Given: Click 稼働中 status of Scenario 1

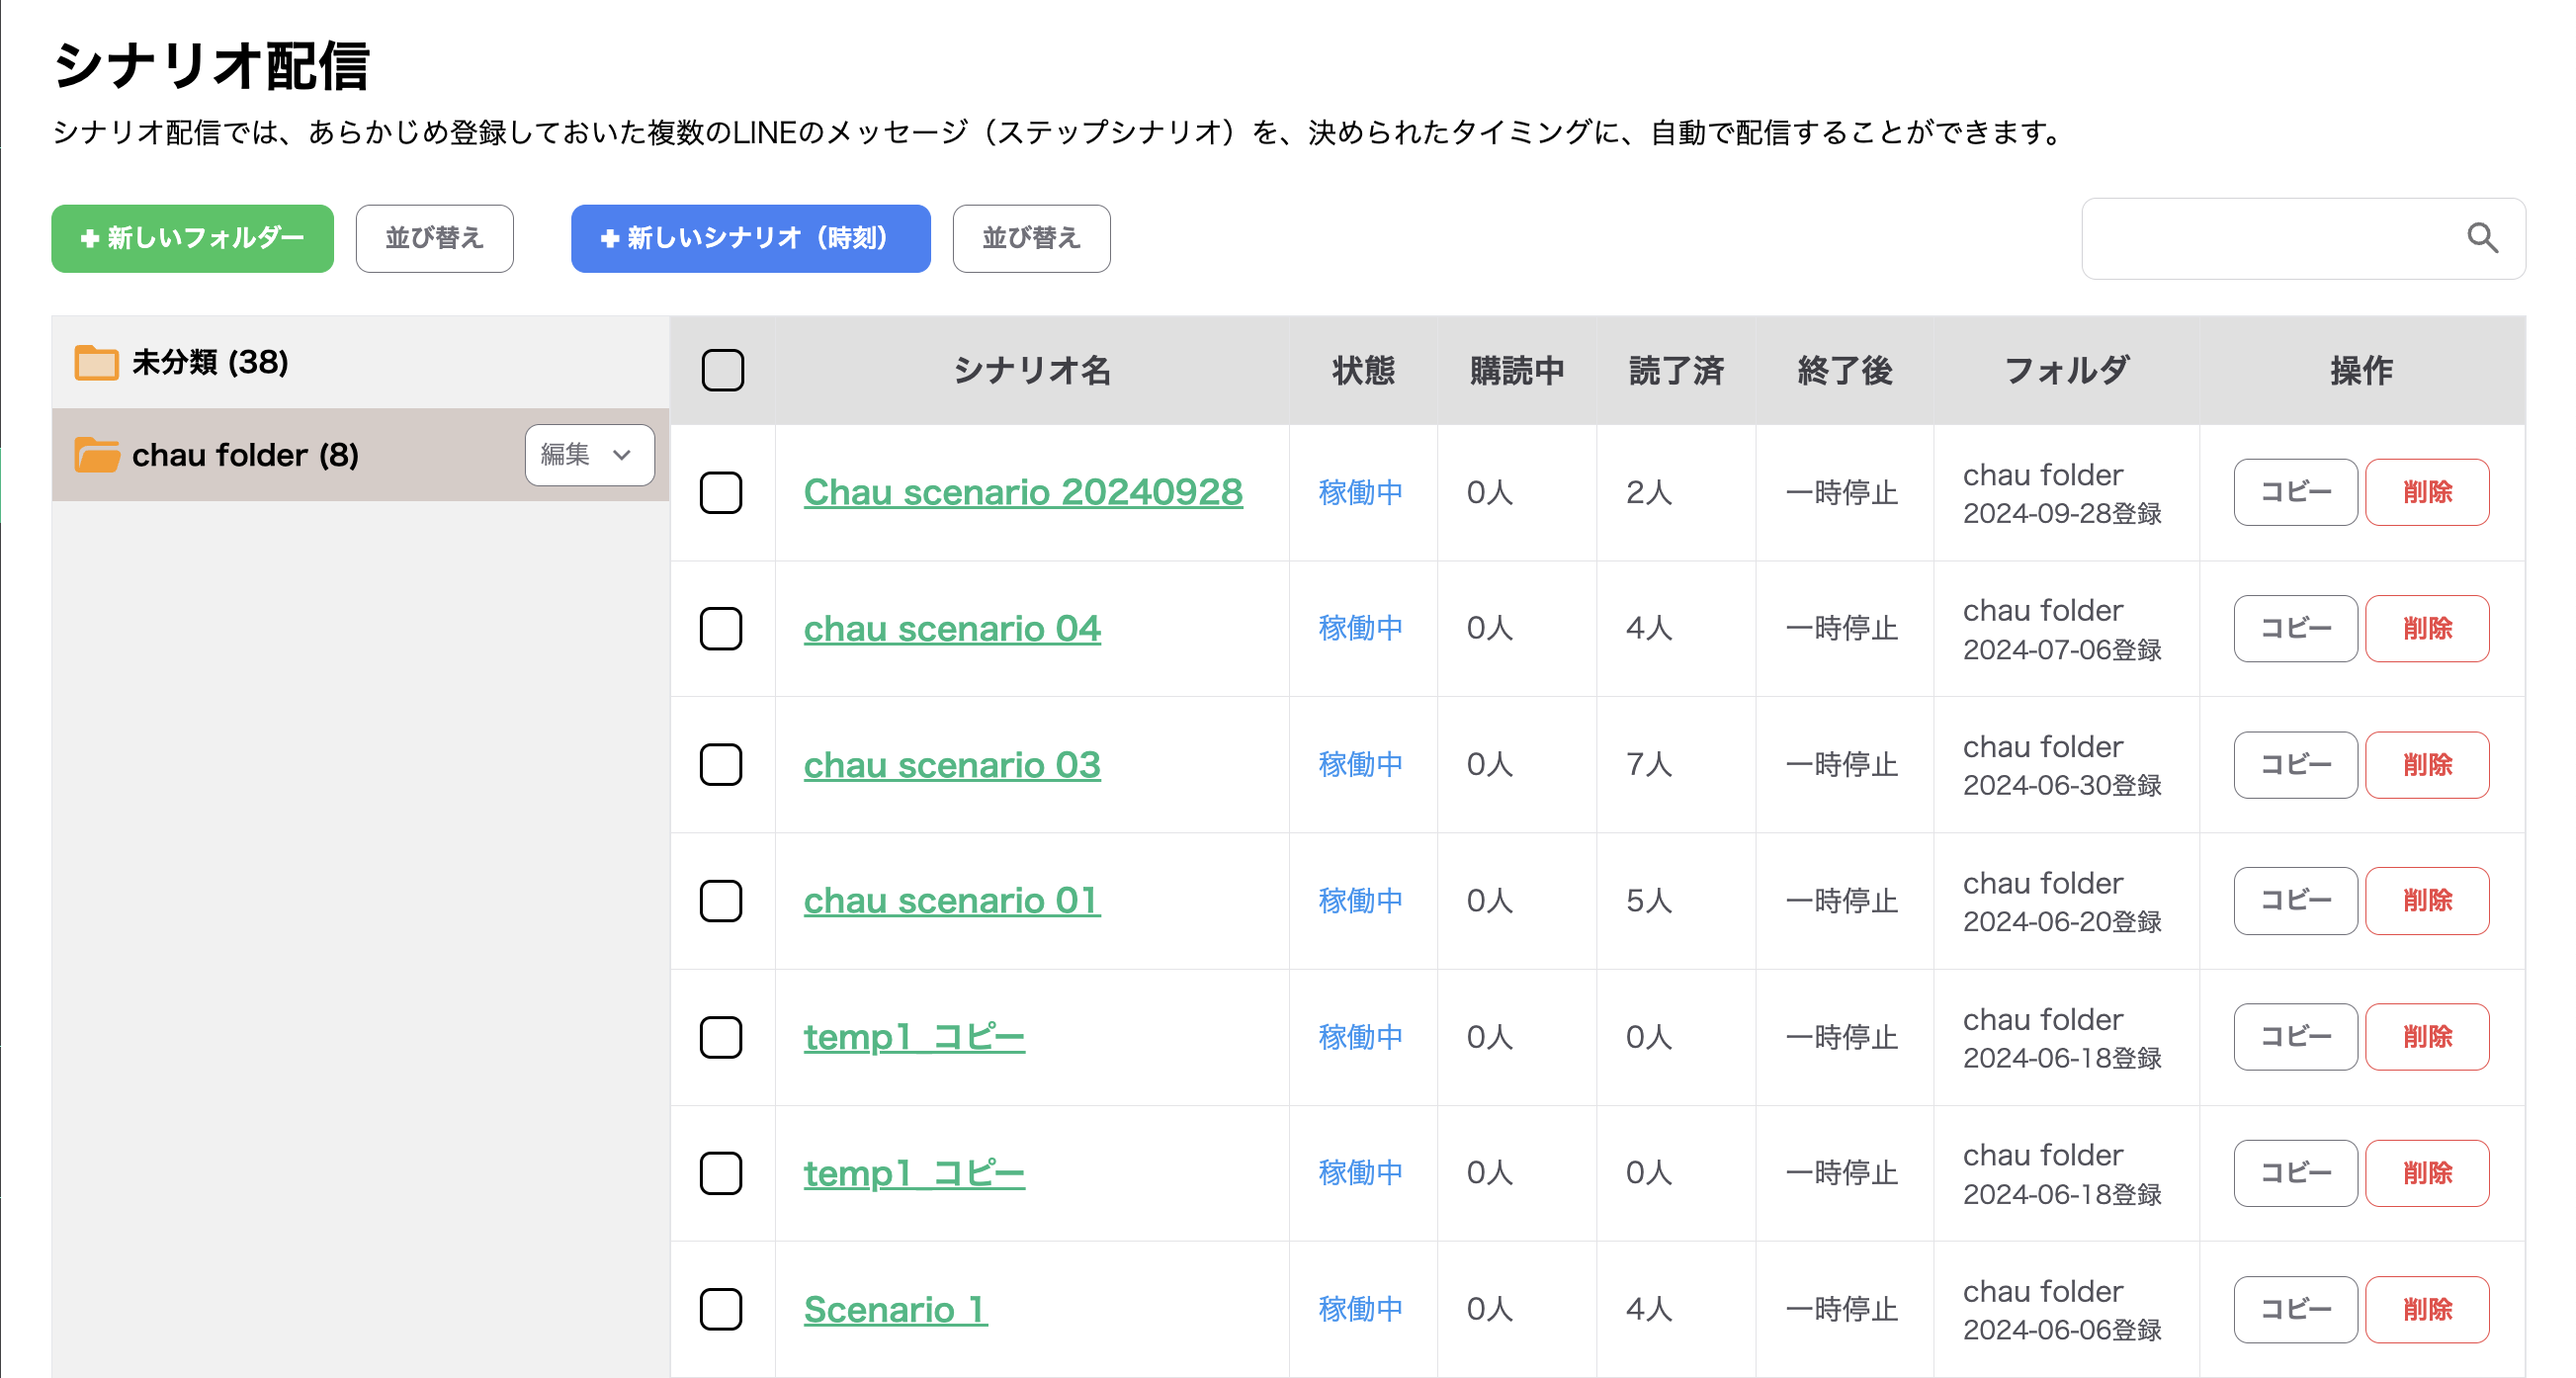Looking at the screenshot, I should pyautogui.click(x=1360, y=1309).
